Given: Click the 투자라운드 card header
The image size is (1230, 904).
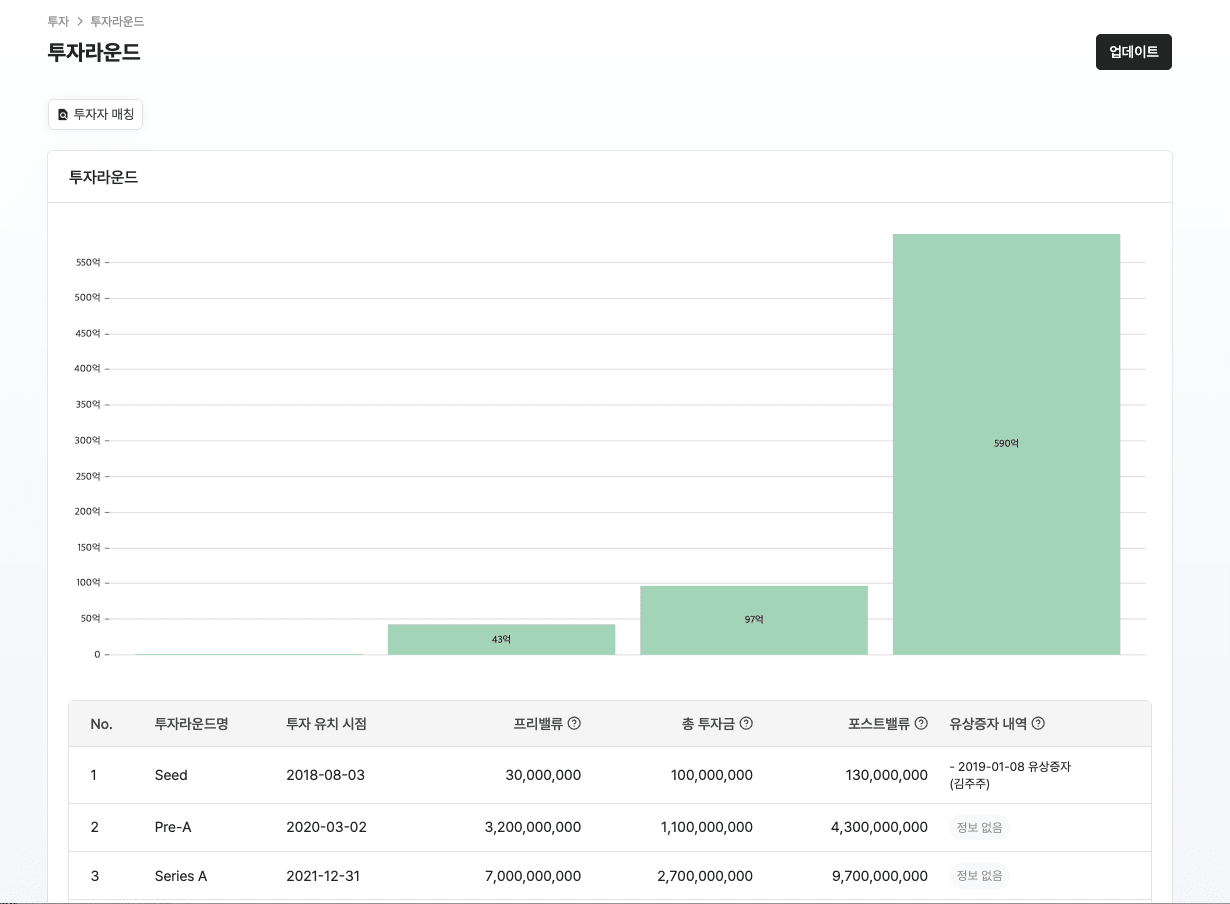Looking at the screenshot, I should [103, 177].
